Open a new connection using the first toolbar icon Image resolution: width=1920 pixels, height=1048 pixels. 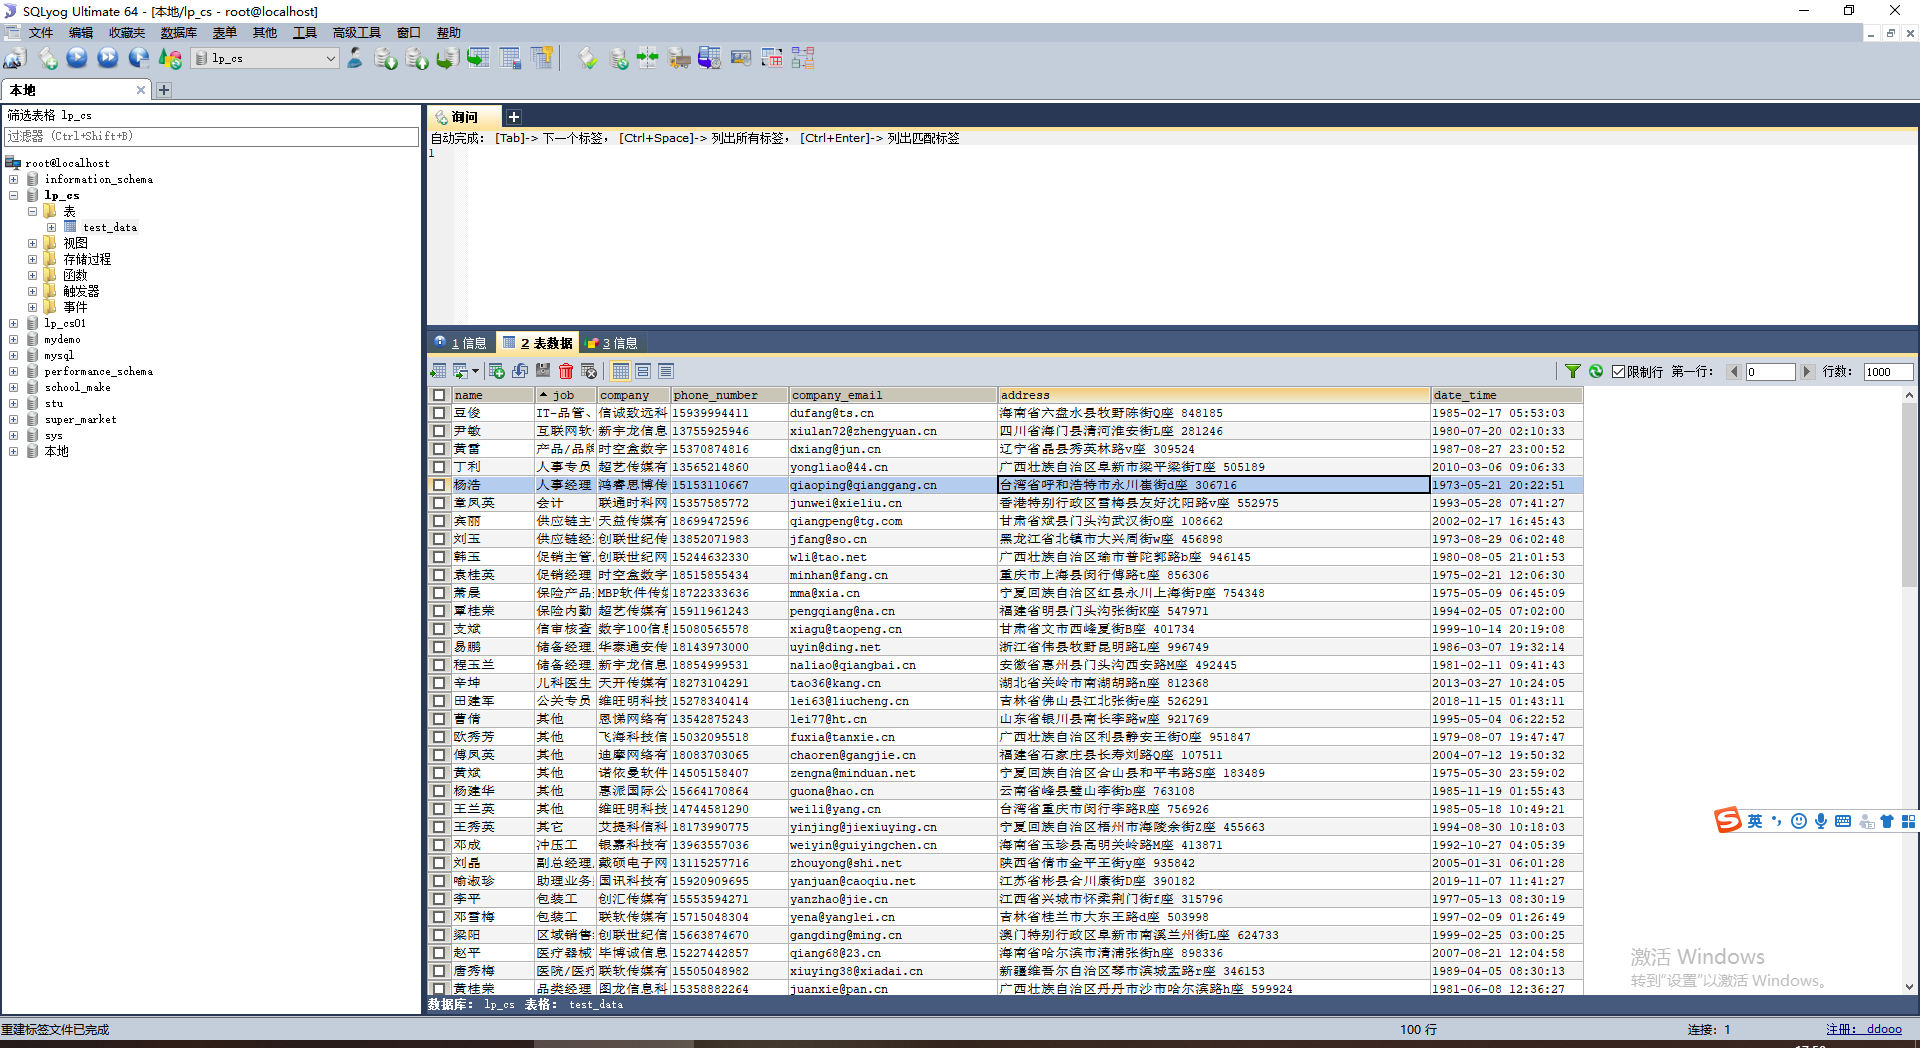[13, 58]
